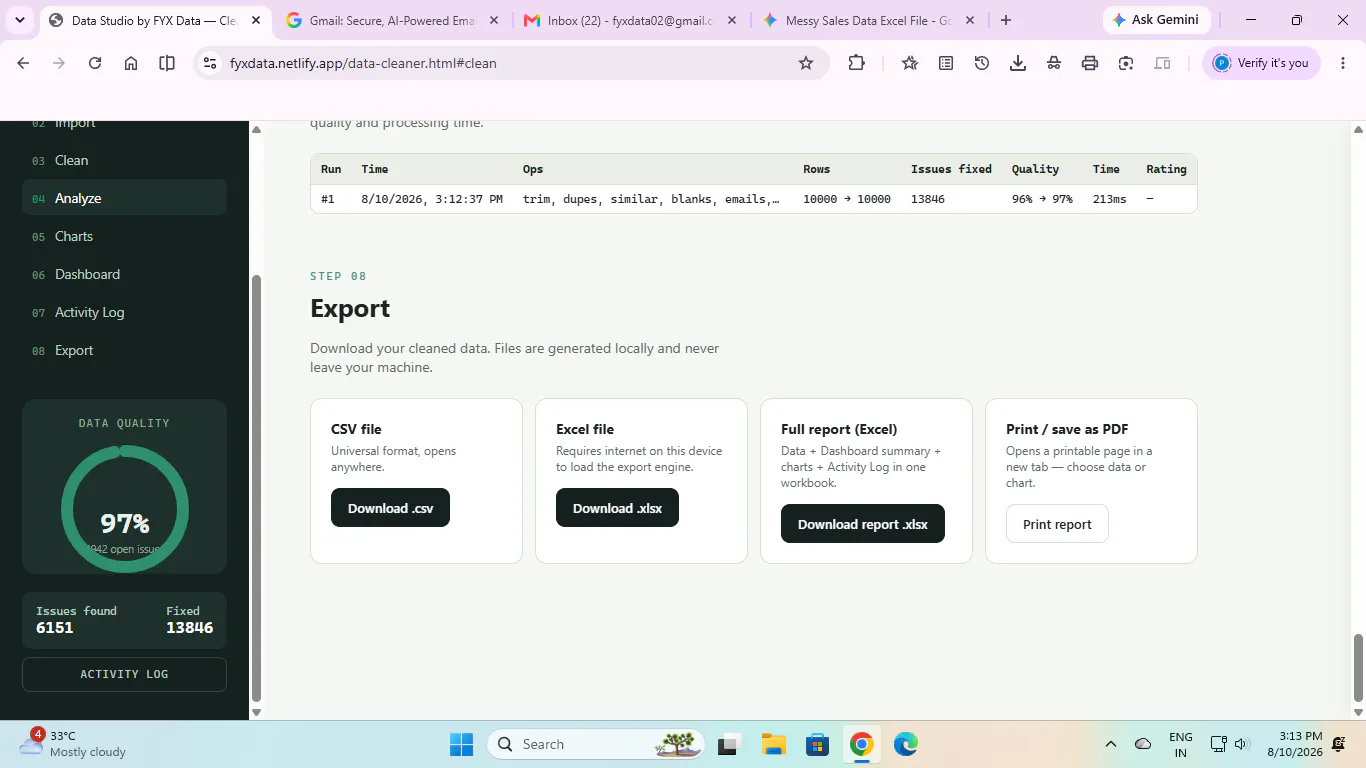Close the Data Studio by FYX Data tab
This screenshot has height=768, width=1366.
pos(255,20)
